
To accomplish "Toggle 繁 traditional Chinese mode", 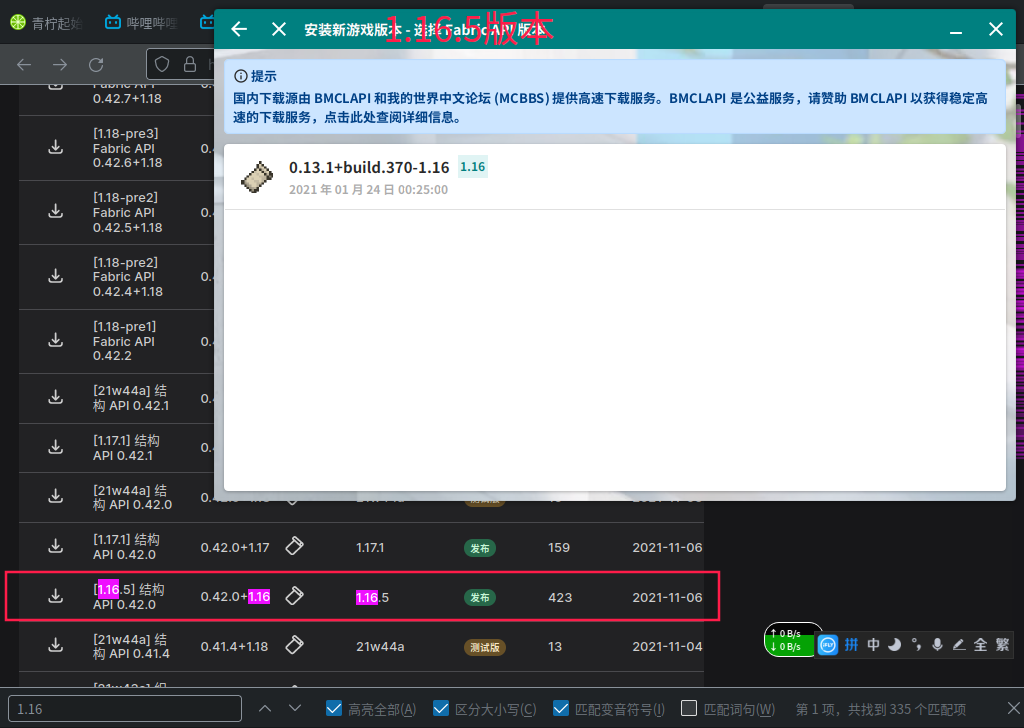I will point(1002,645).
